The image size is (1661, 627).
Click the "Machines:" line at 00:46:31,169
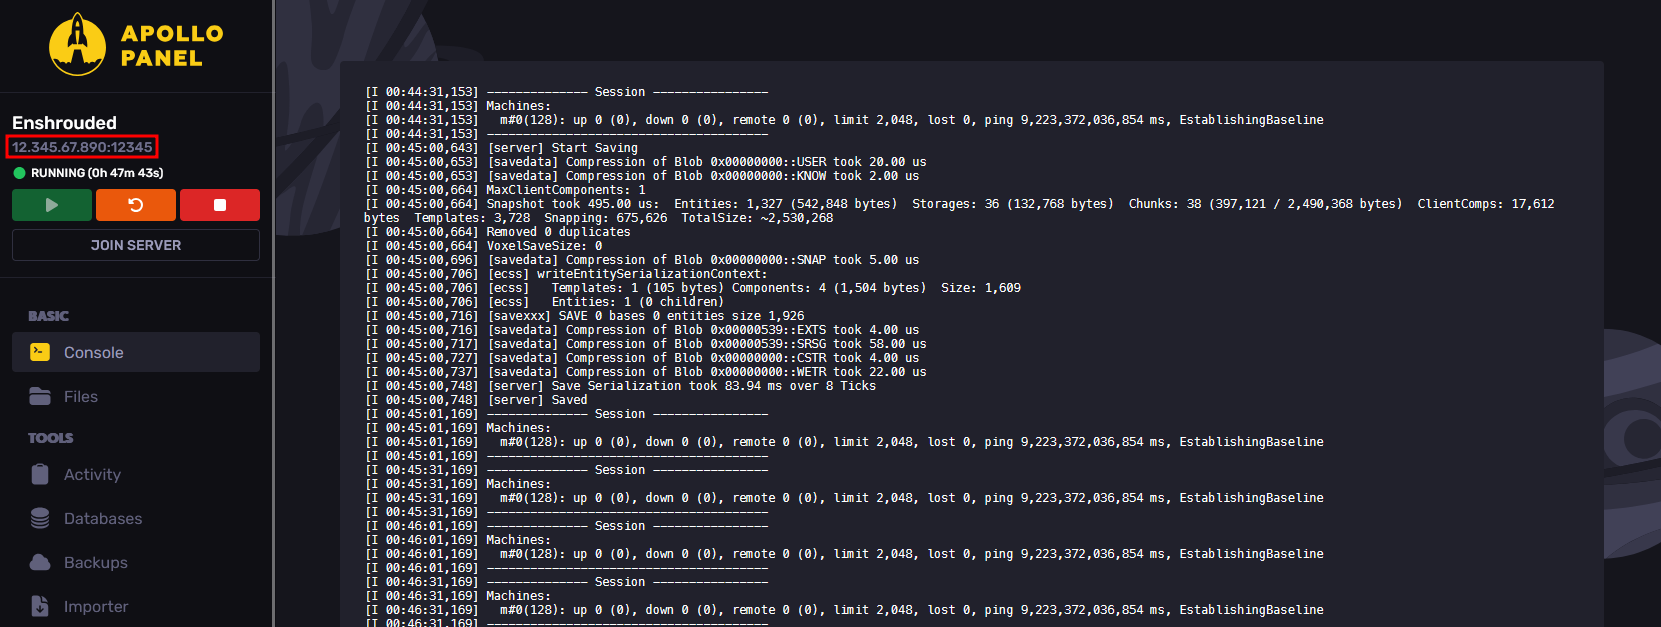click(x=458, y=596)
